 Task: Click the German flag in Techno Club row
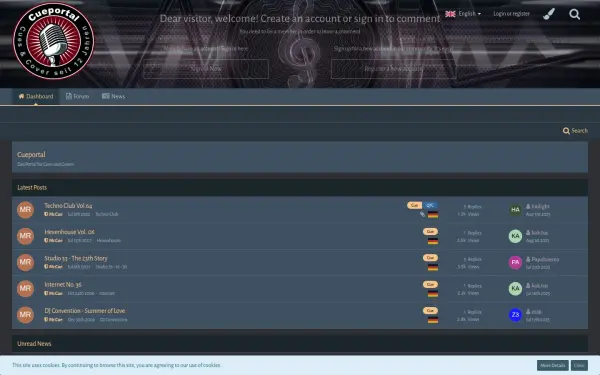coord(433,215)
